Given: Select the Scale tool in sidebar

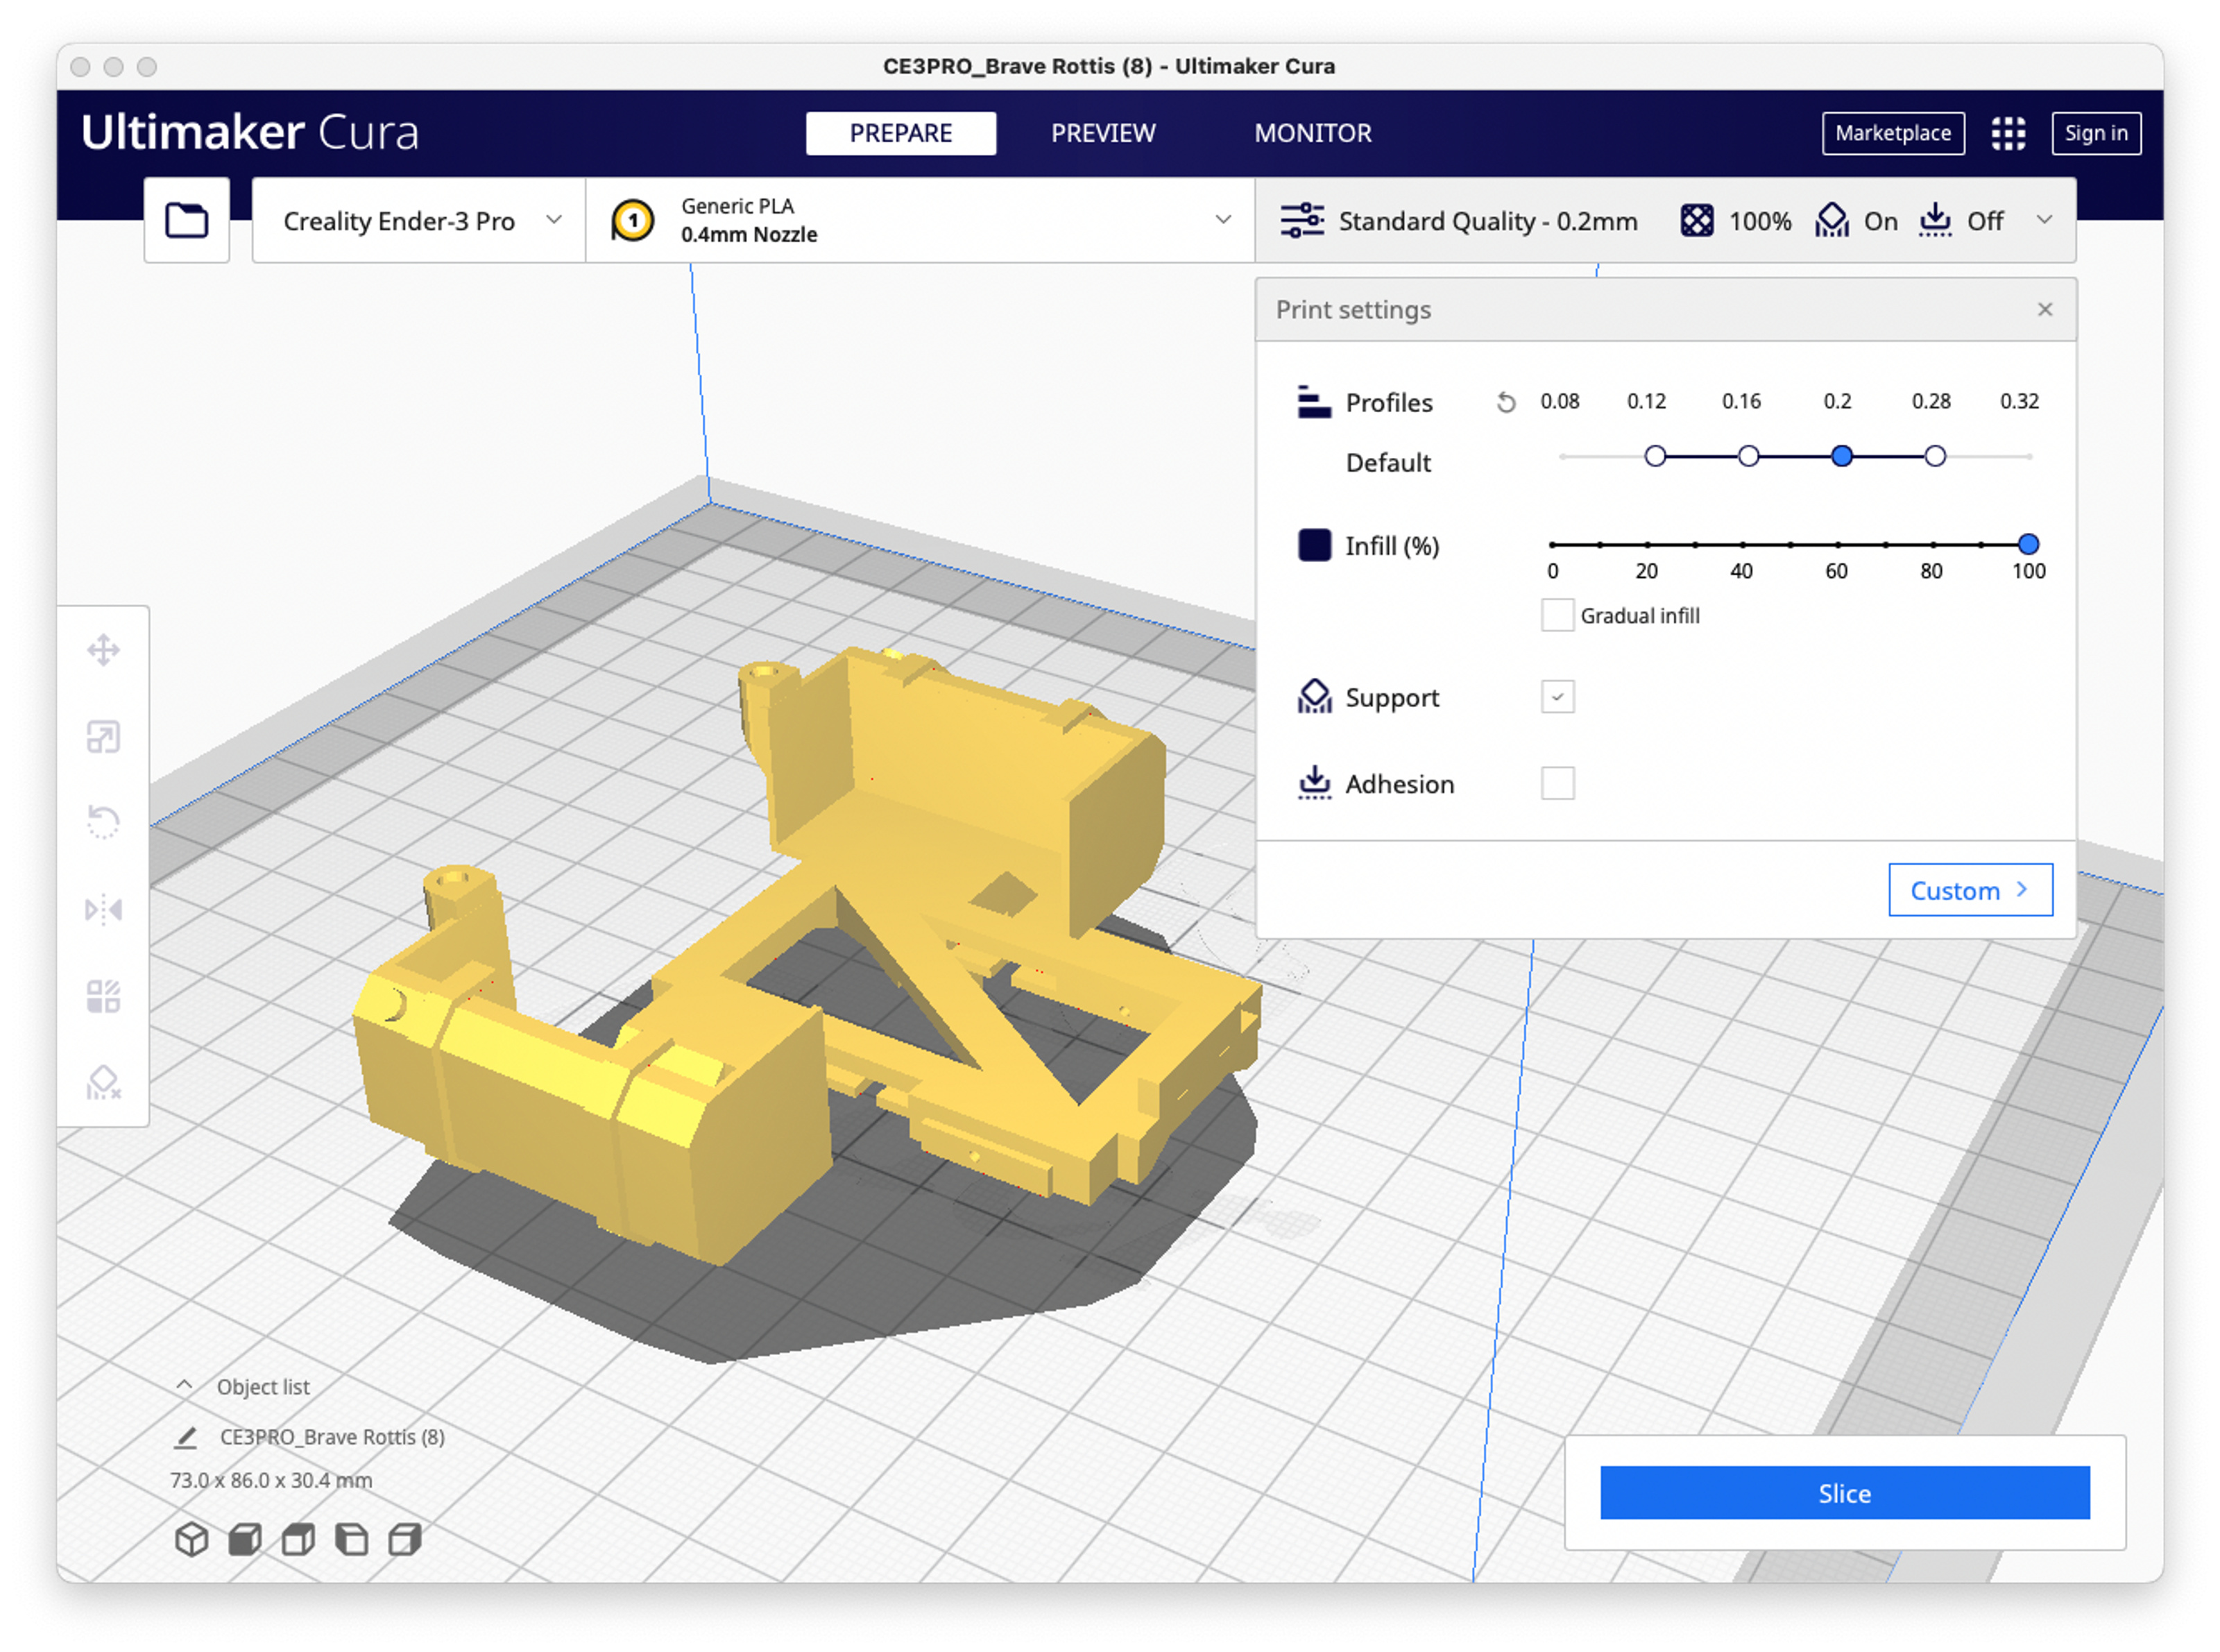Looking at the screenshot, I should click(x=103, y=738).
